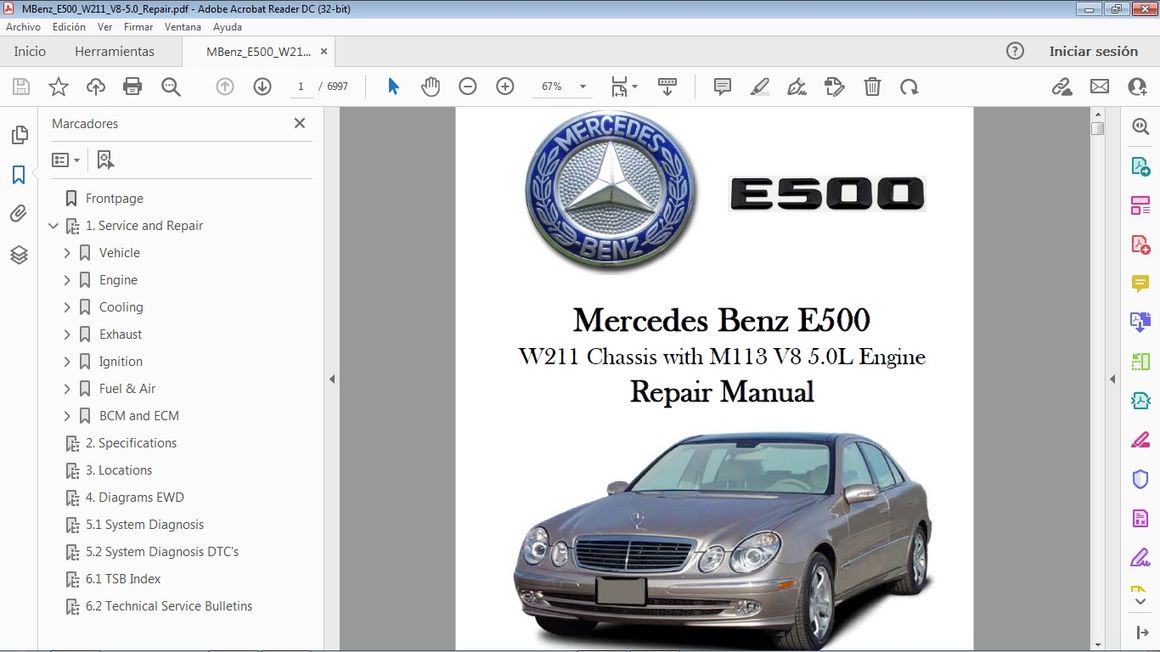Select the Hand pan tool
This screenshot has height=652, width=1160.
(x=430, y=87)
